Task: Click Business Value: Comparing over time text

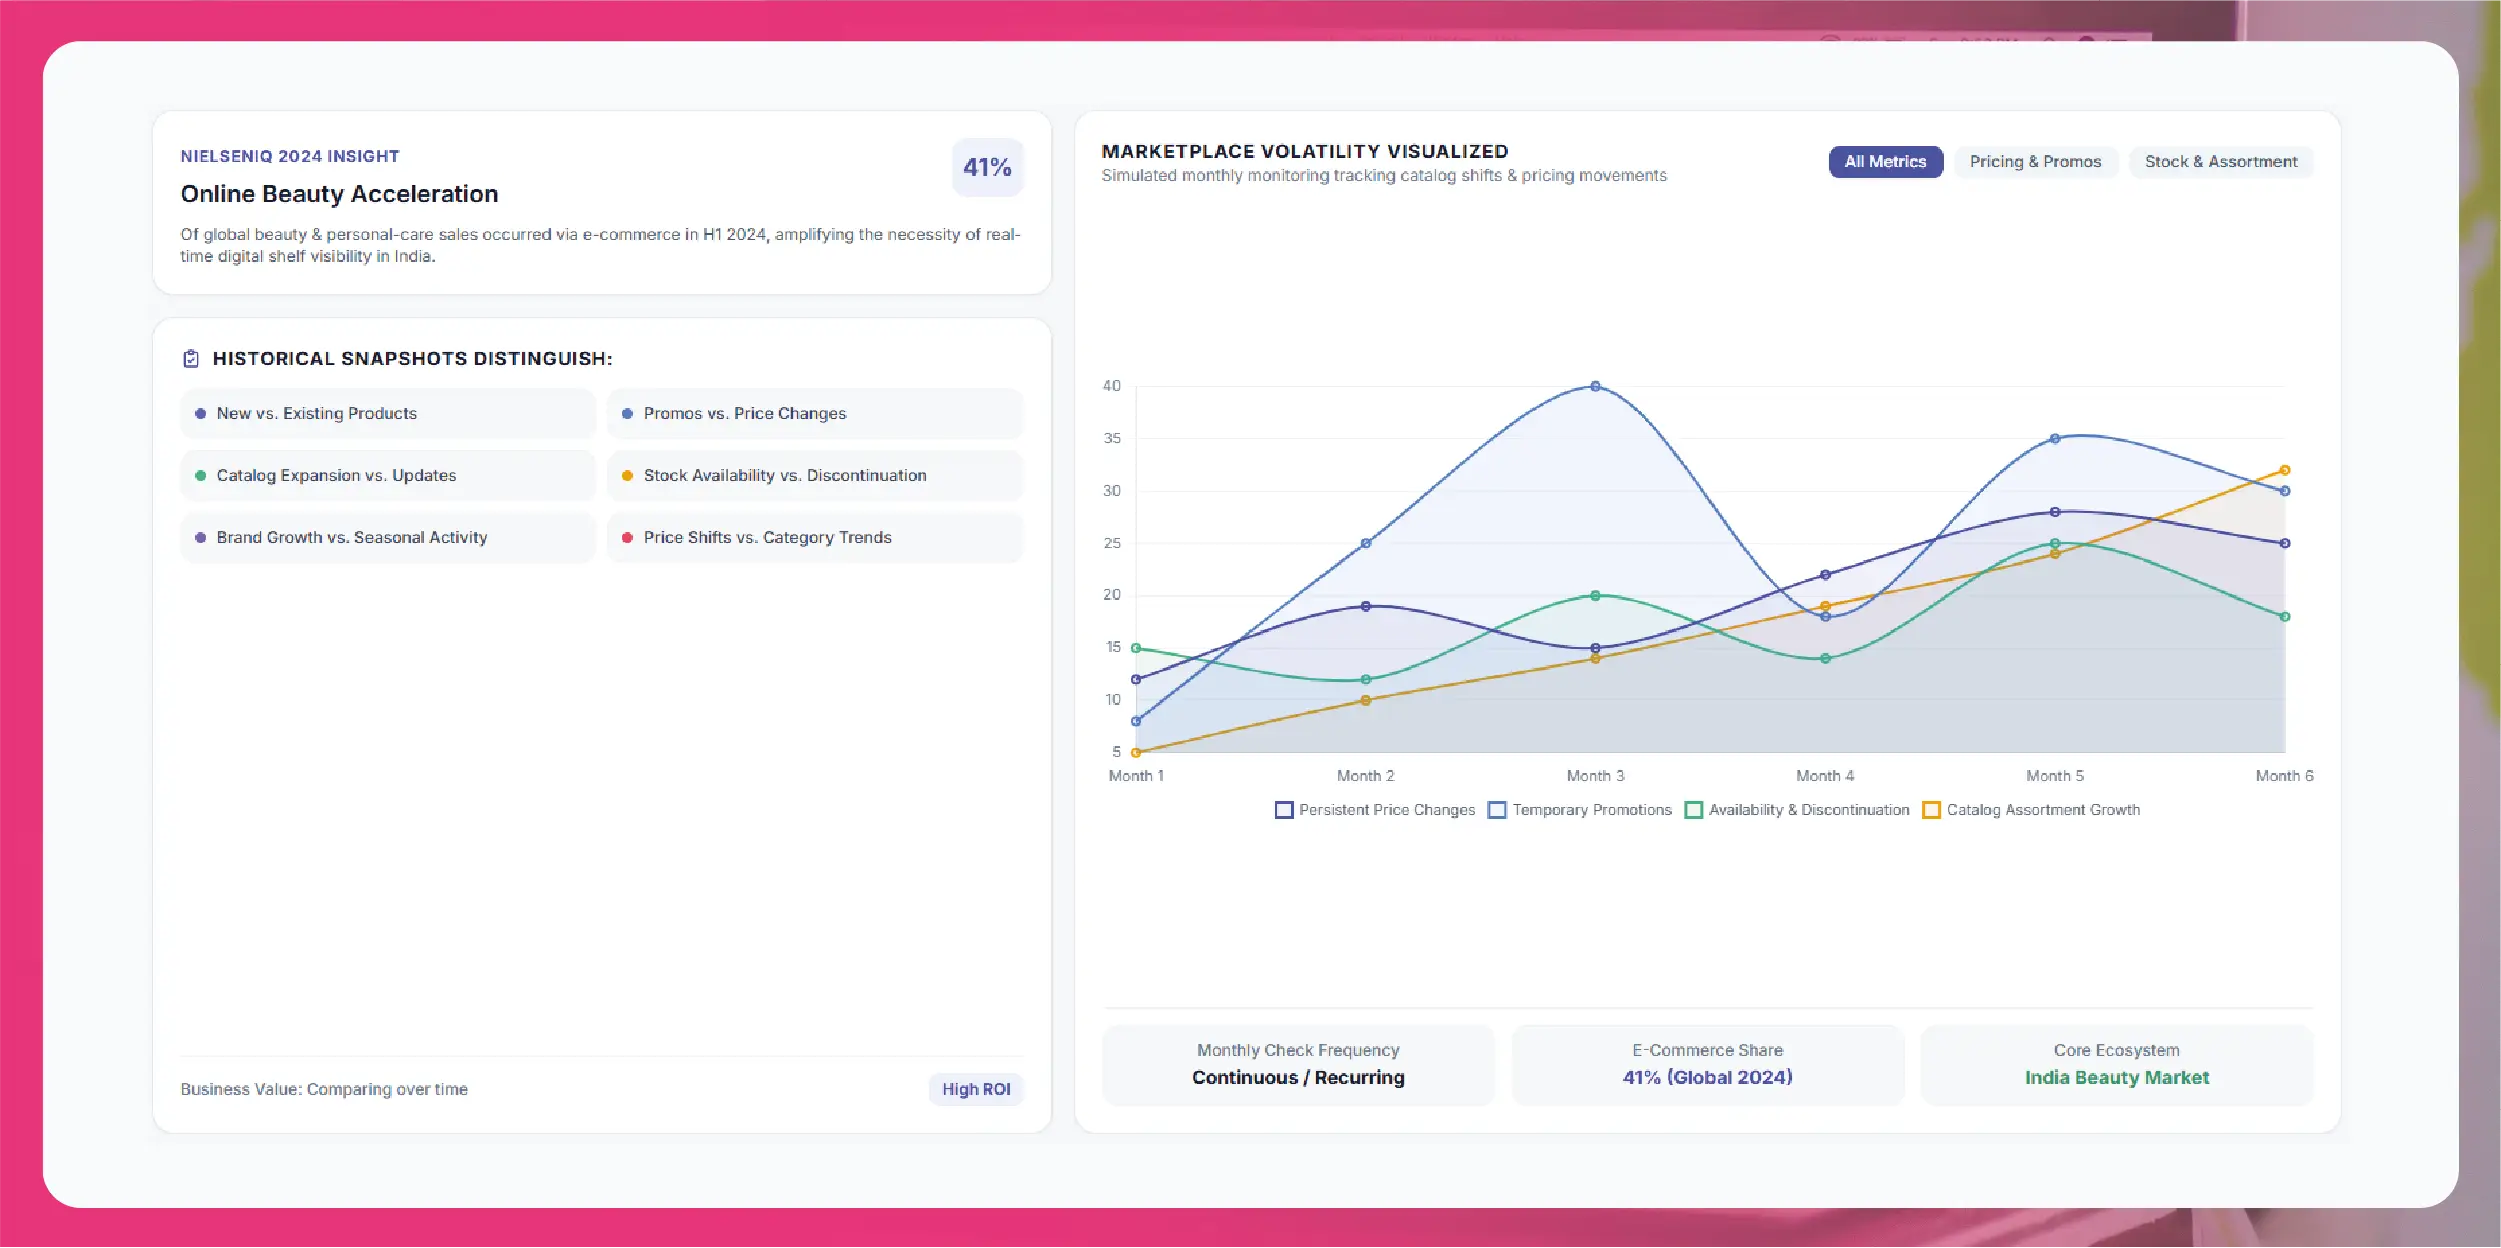Action: coord(324,1089)
